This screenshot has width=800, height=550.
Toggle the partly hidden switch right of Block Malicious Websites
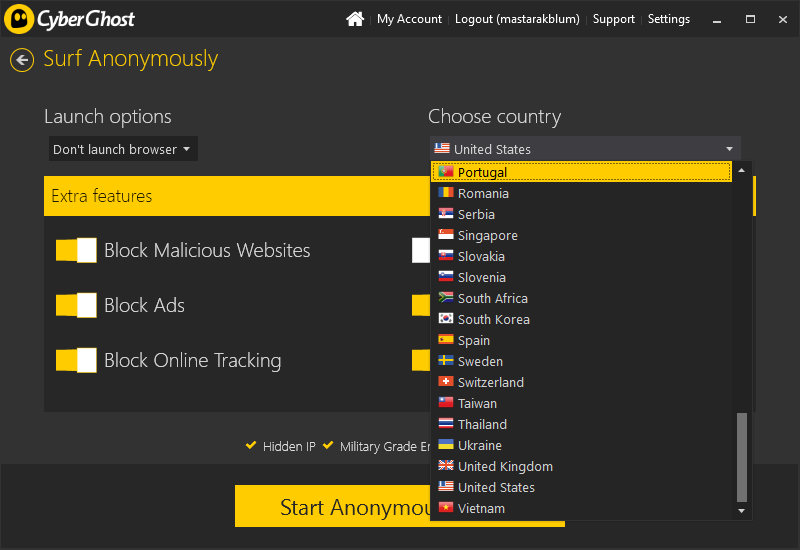coord(421,251)
